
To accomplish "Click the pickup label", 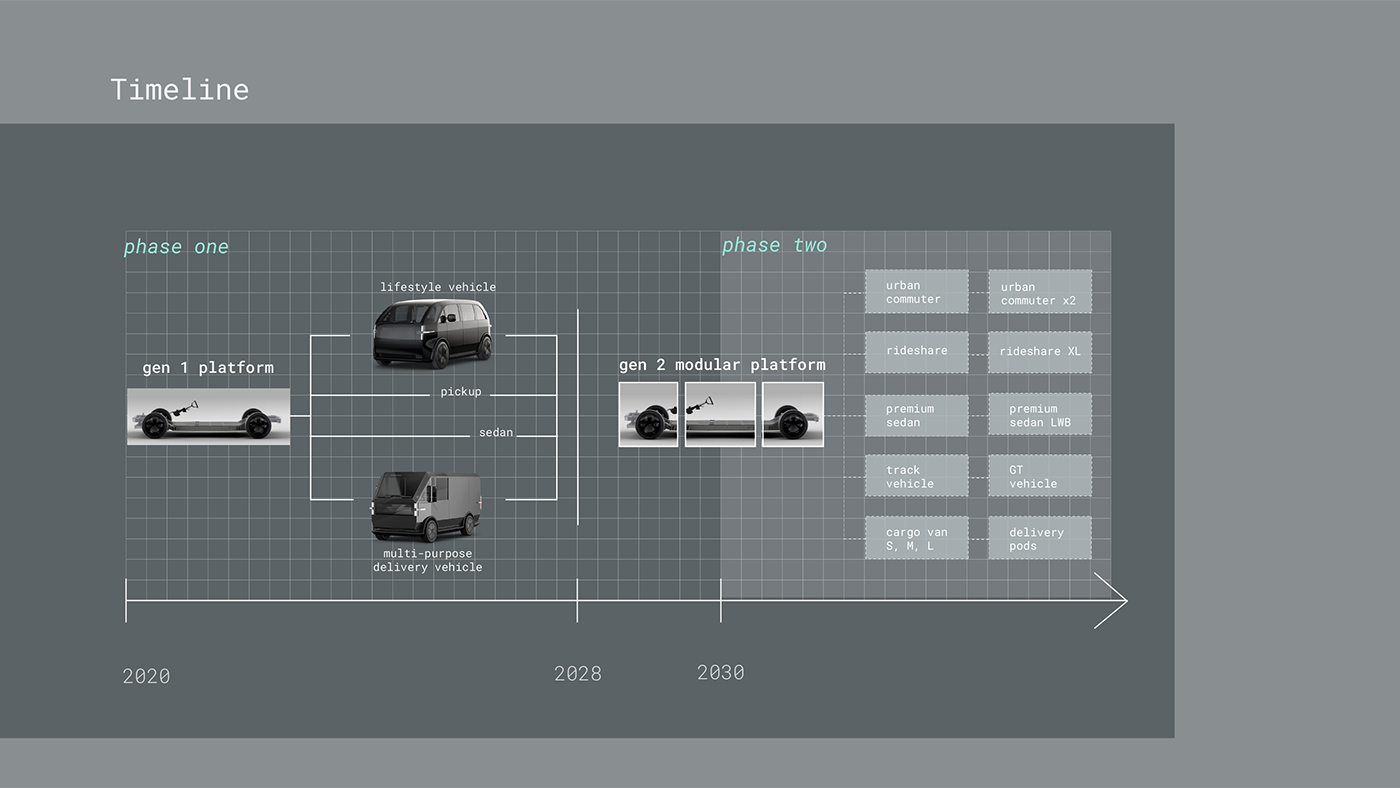I will 461,391.
